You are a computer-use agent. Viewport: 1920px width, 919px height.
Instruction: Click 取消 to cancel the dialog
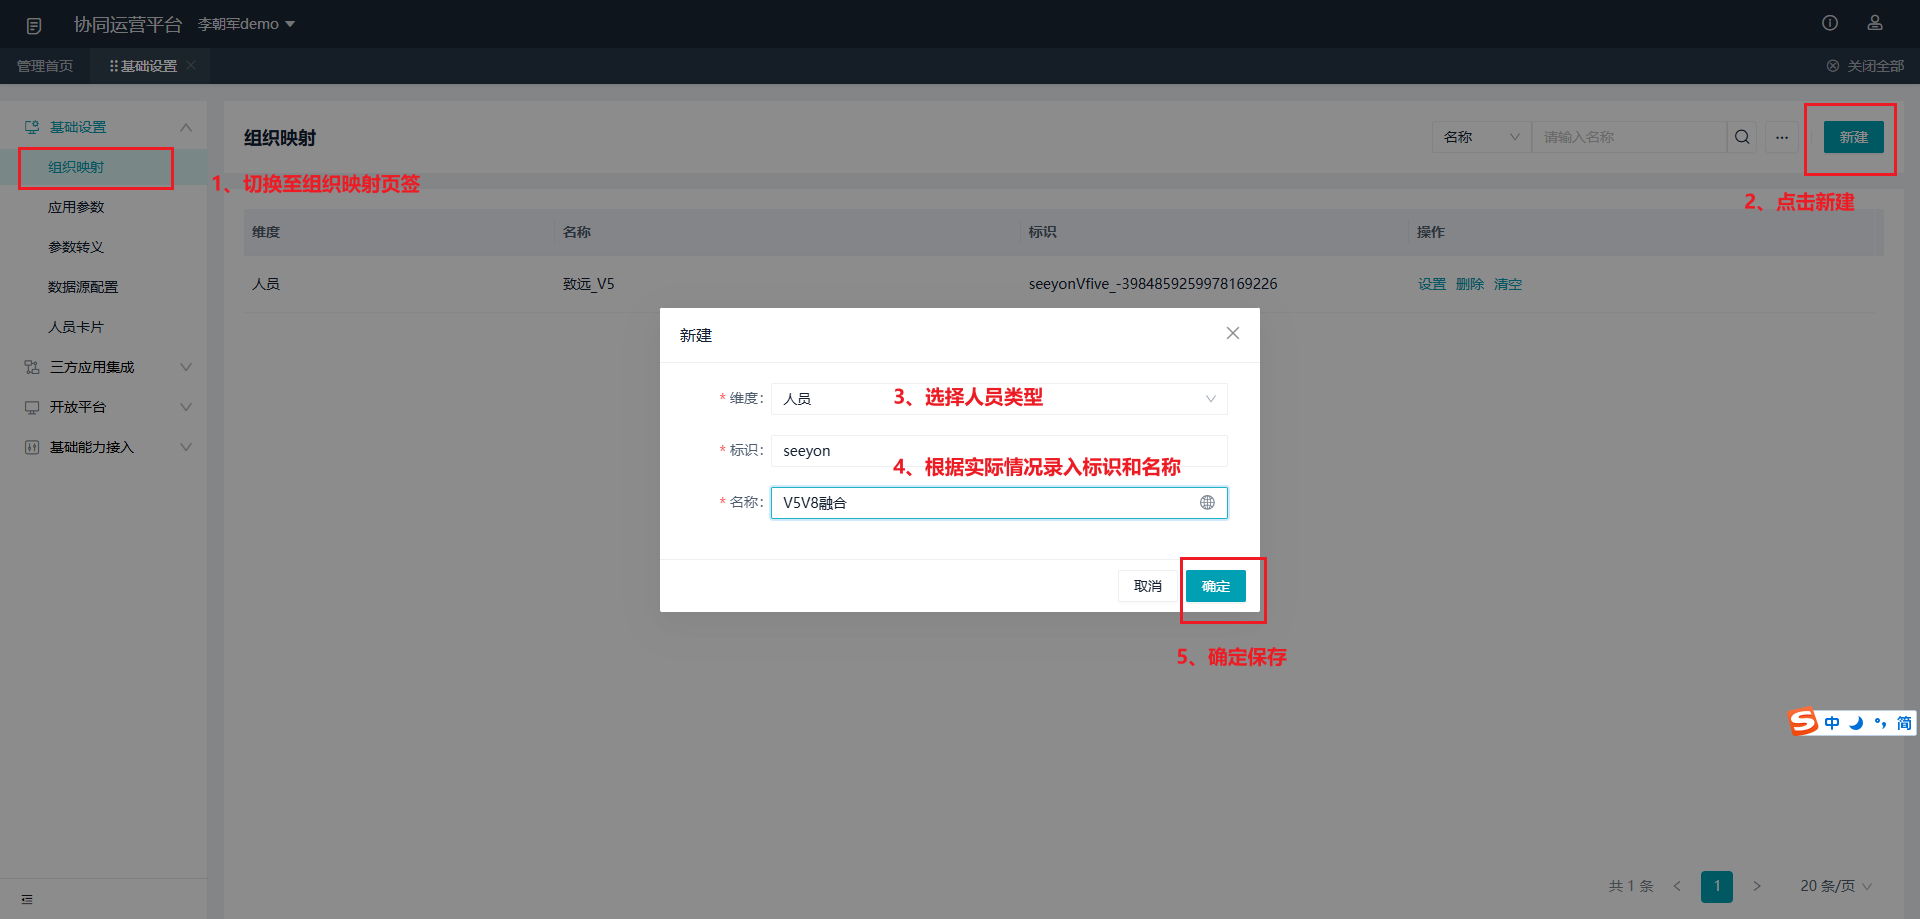(1148, 586)
